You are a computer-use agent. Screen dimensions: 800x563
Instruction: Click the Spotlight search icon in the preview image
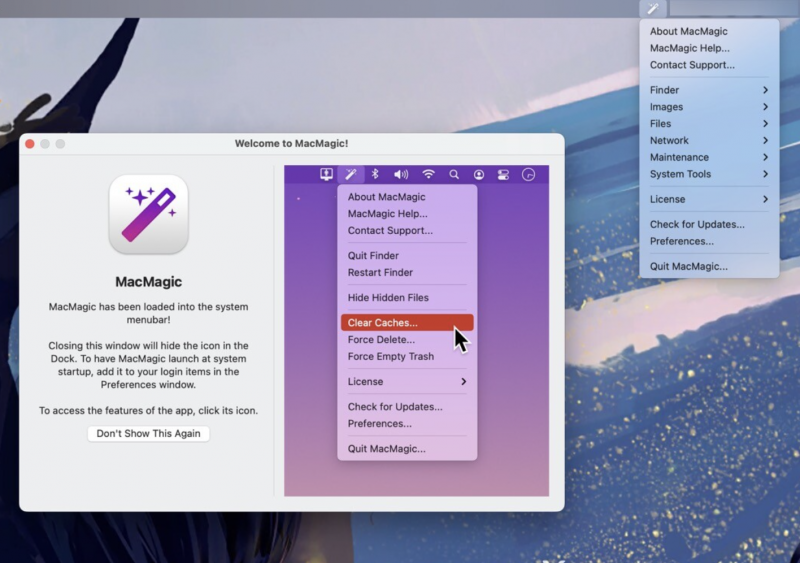click(x=454, y=175)
